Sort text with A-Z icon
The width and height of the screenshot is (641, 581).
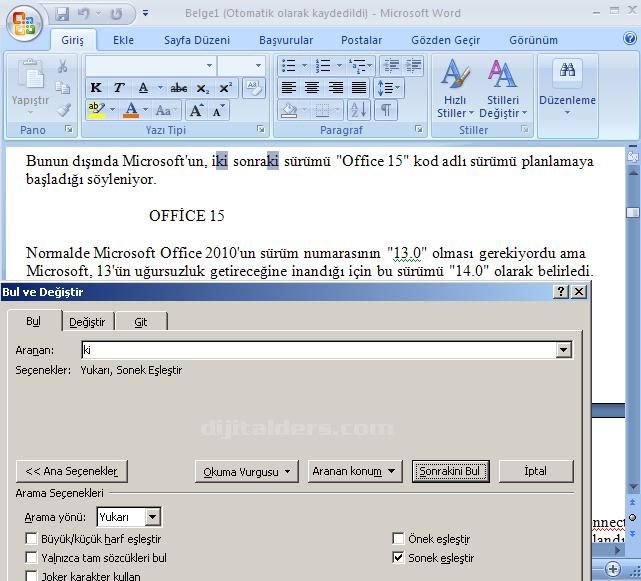[359, 110]
